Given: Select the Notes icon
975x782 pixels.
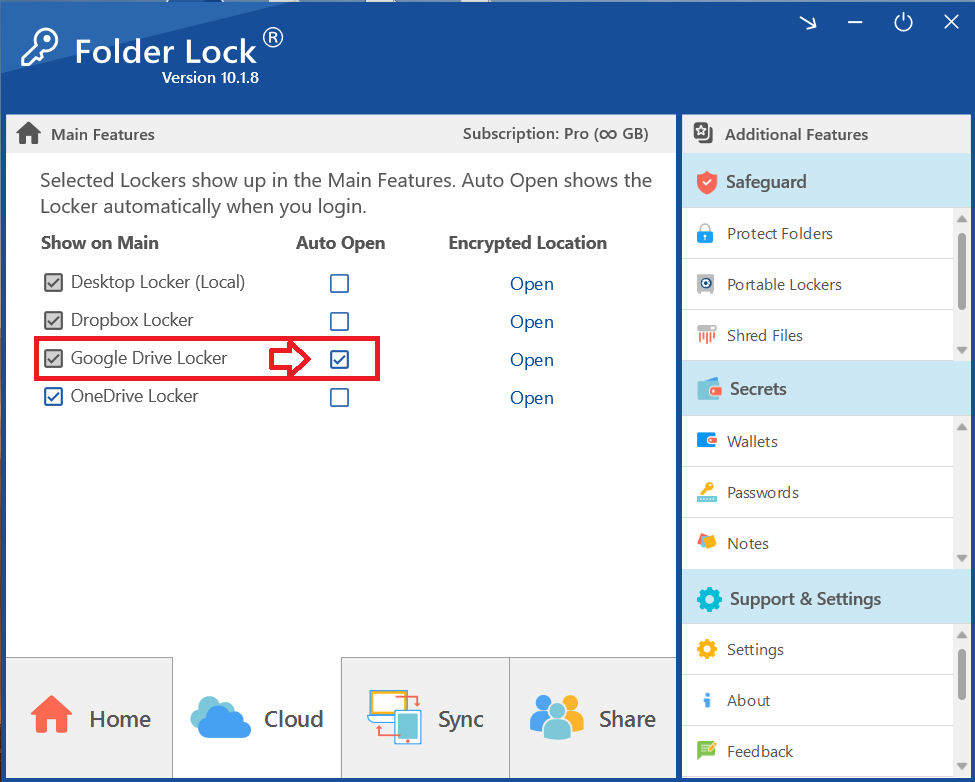Looking at the screenshot, I should click(x=751, y=543).
